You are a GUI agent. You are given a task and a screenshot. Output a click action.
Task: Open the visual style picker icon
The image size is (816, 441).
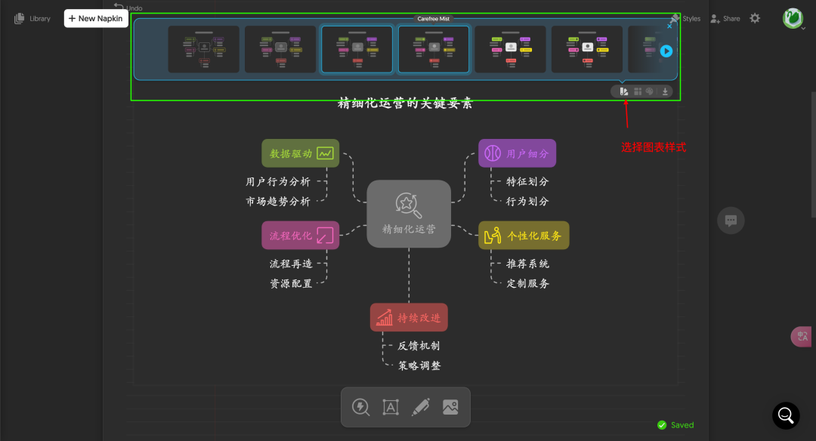pos(623,92)
